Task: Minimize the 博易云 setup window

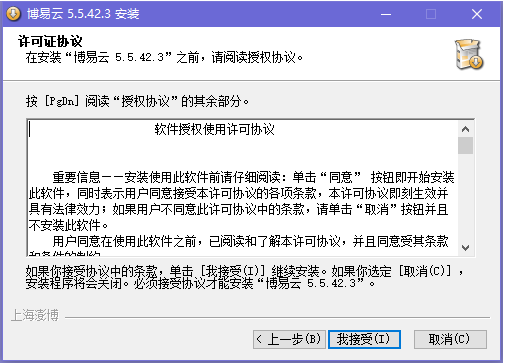Action: pos(386,14)
